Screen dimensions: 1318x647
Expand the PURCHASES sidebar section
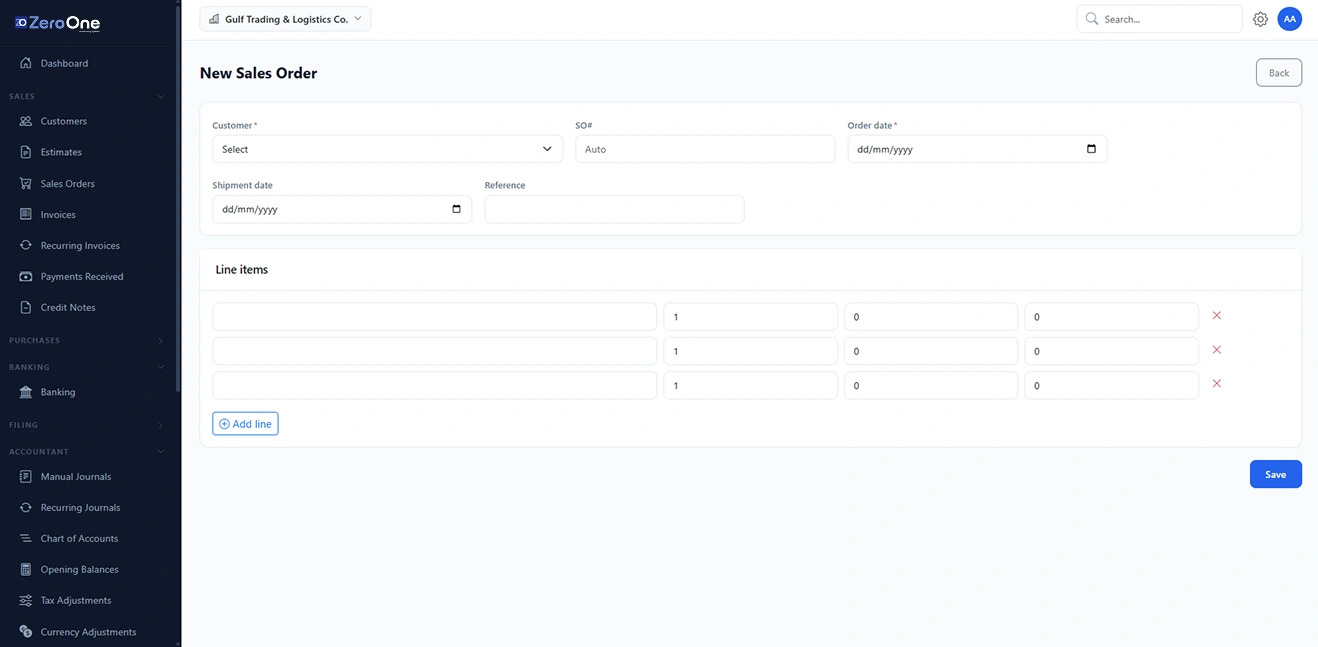click(x=161, y=341)
